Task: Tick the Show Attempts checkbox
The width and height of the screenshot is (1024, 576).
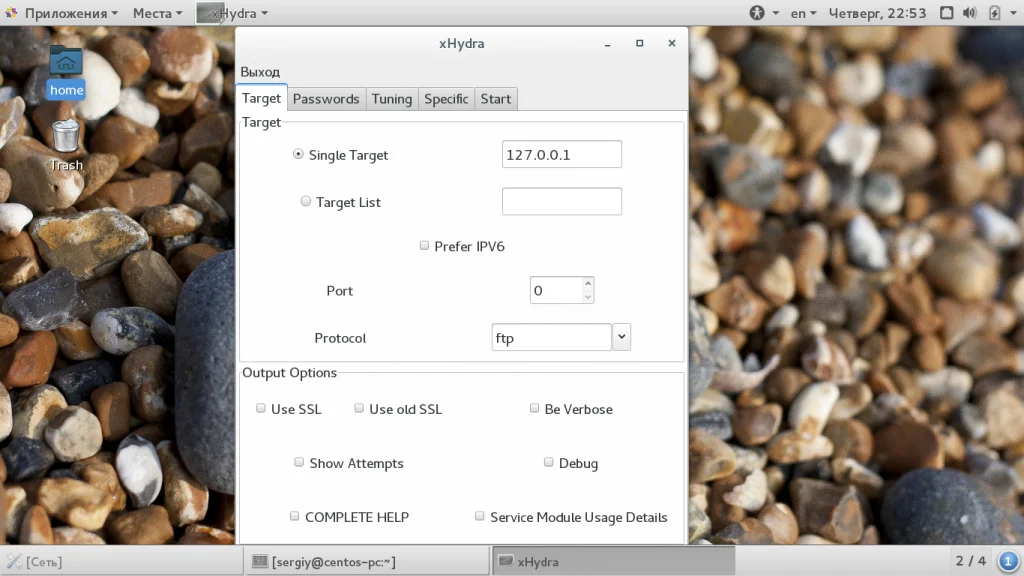Action: [299, 462]
